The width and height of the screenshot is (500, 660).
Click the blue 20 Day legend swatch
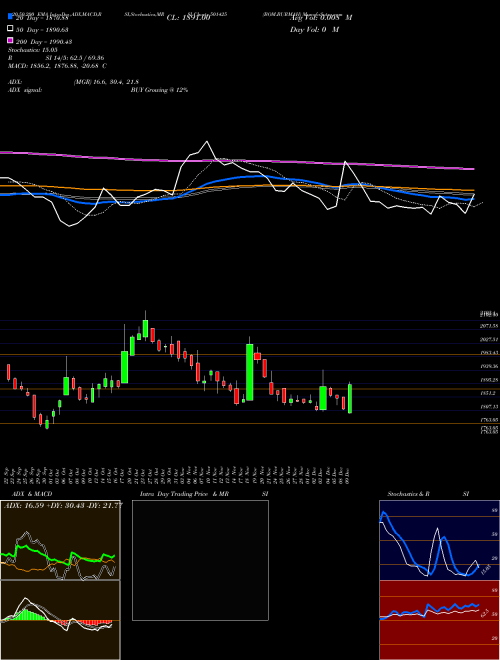click(x=11, y=16)
